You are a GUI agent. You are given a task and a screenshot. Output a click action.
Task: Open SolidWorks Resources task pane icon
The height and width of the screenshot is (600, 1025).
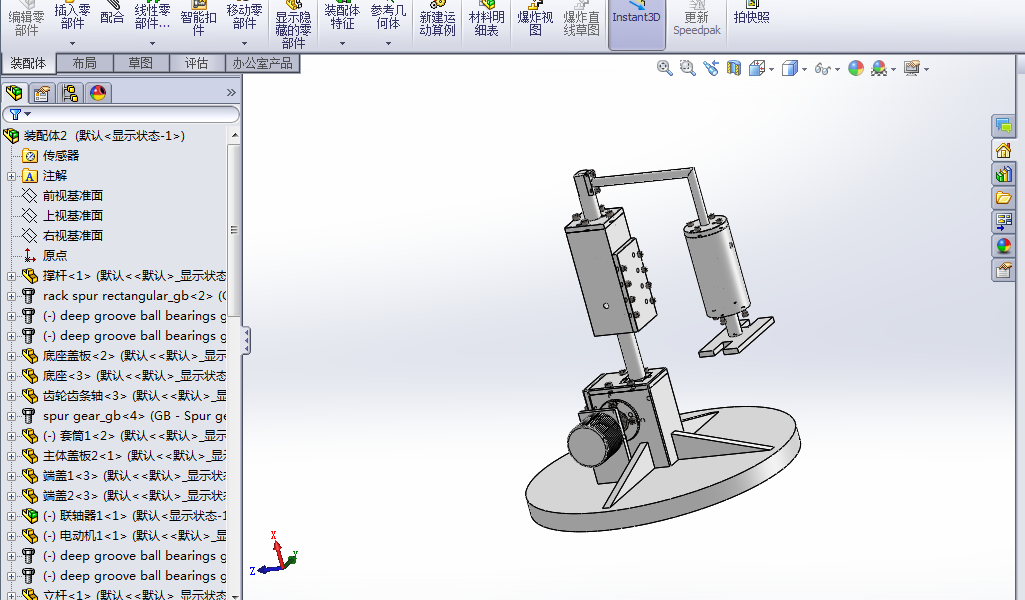click(x=1003, y=150)
